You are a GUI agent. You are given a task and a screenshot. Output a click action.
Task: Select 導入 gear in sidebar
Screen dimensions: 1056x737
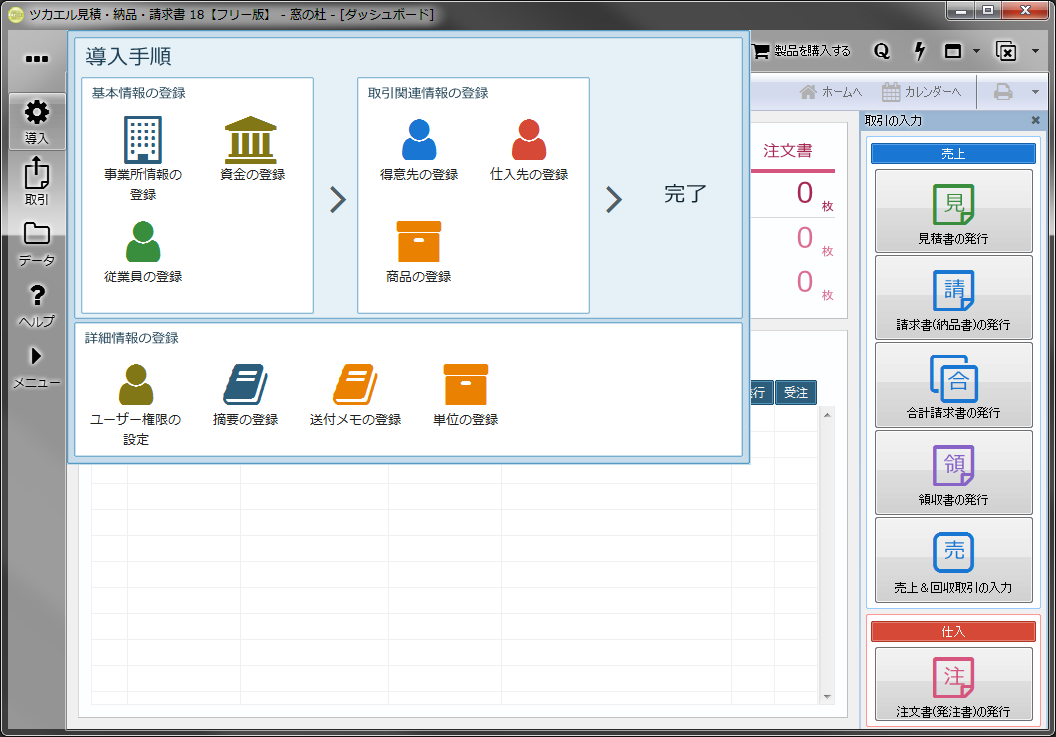pos(37,122)
